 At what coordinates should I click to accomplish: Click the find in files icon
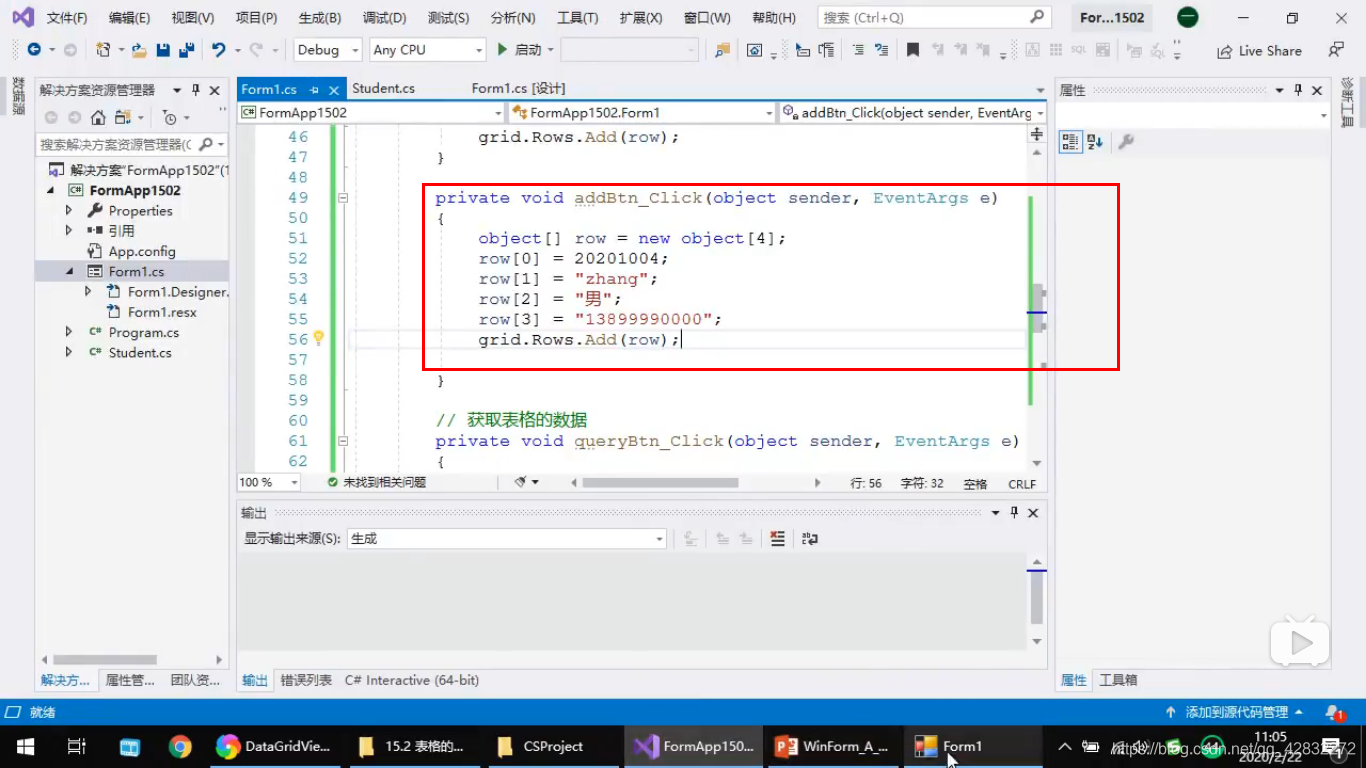tap(722, 50)
